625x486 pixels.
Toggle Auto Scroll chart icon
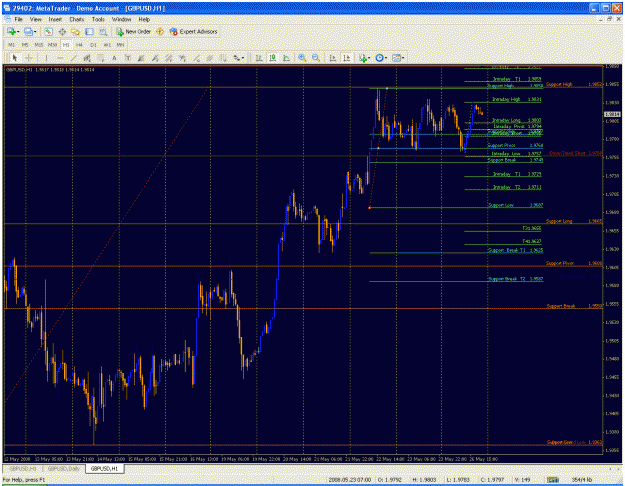click(x=333, y=58)
